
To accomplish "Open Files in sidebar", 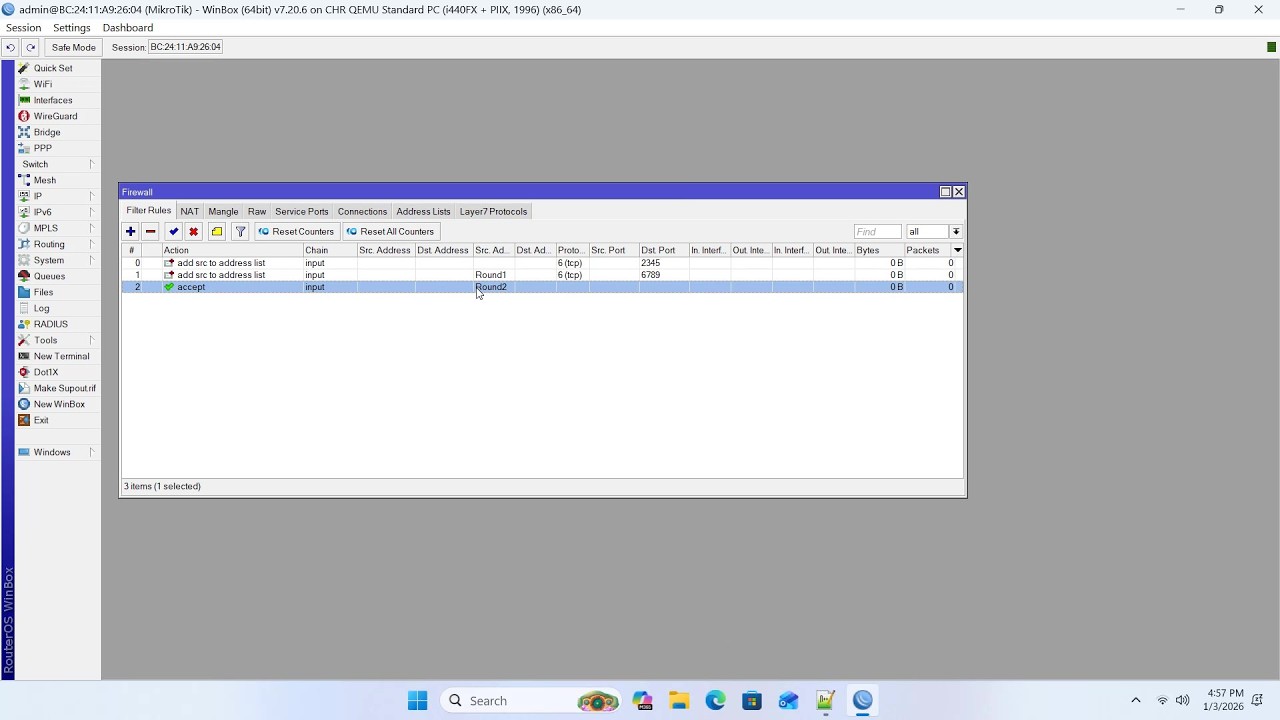I will pos(43,292).
